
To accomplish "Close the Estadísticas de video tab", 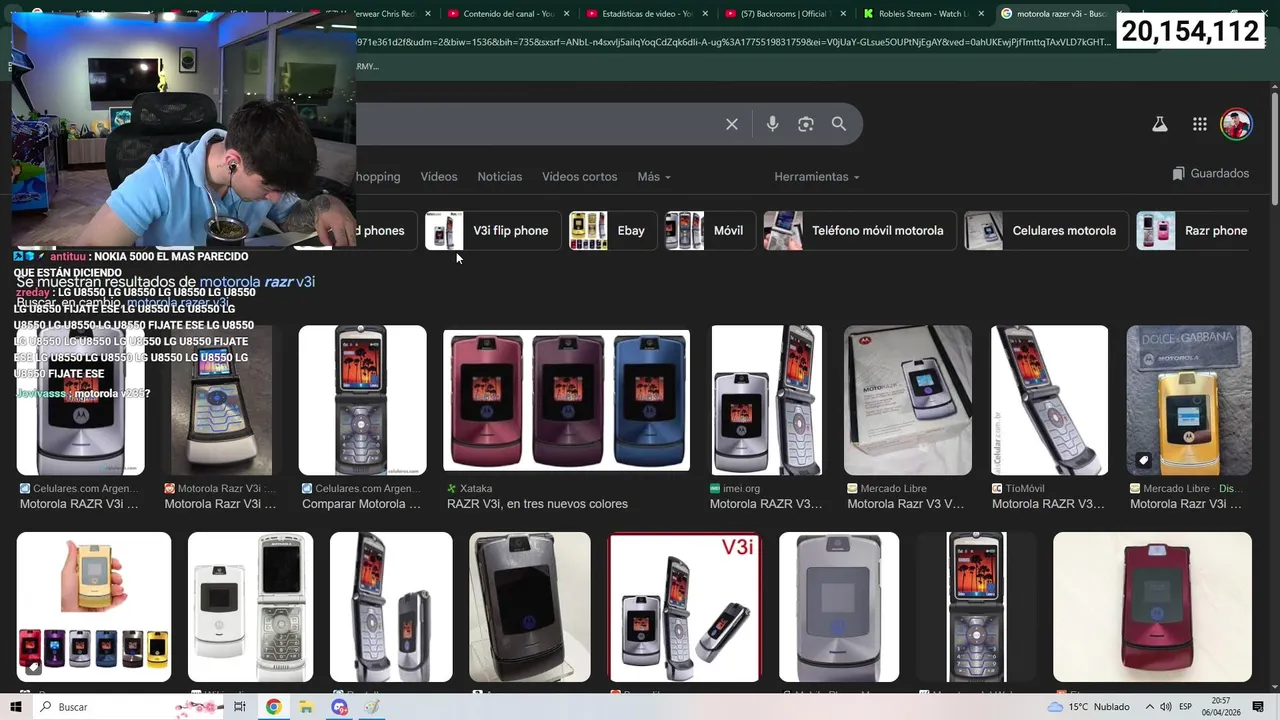I will (x=706, y=14).
